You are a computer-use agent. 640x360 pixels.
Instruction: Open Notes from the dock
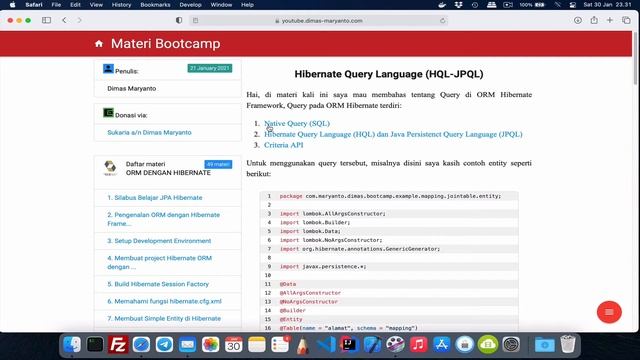257,345
